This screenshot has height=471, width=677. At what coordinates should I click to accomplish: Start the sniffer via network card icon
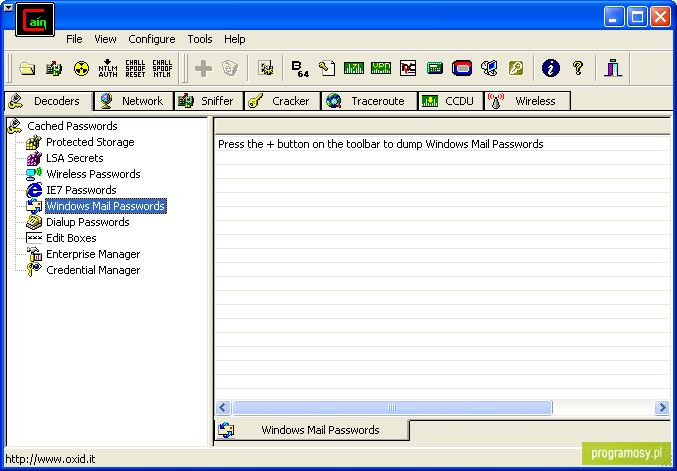(x=54, y=68)
